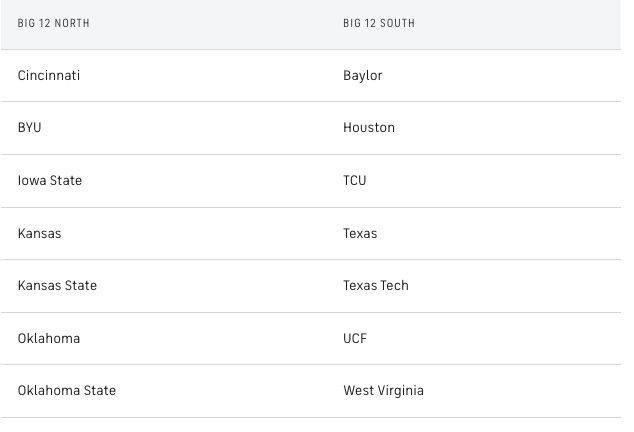Image resolution: width=634 pixels, height=432 pixels.
Task: Click the word State in Kansas State
Action: [81, 286]
